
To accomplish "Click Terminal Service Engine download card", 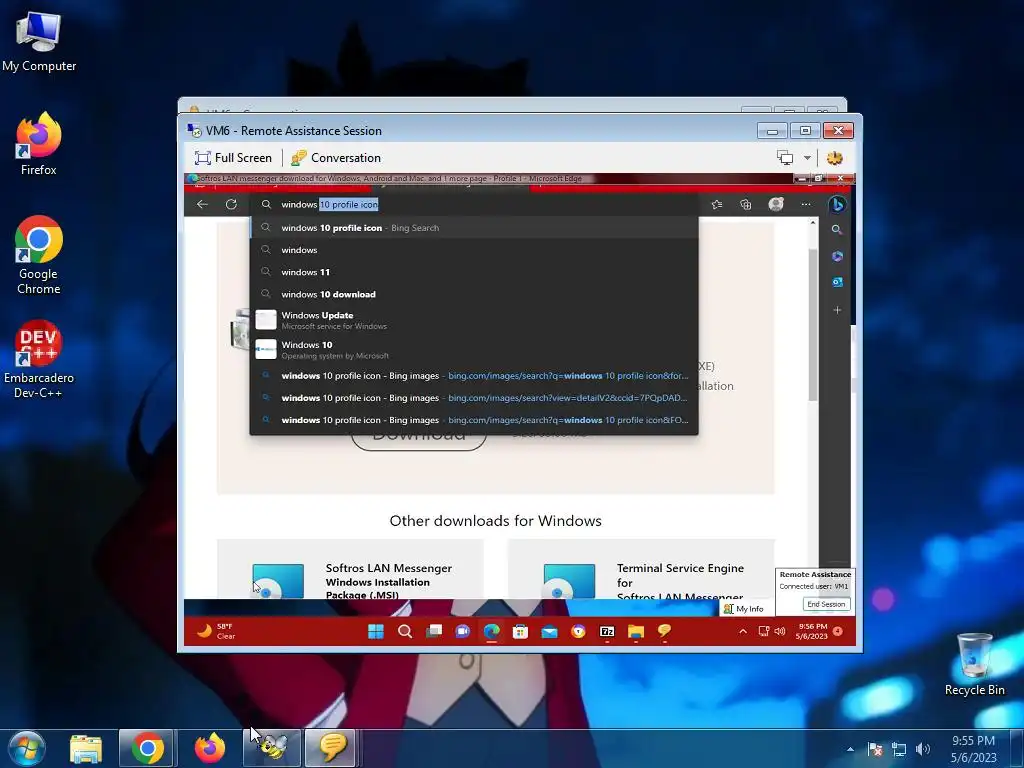I will pos(641,569).
